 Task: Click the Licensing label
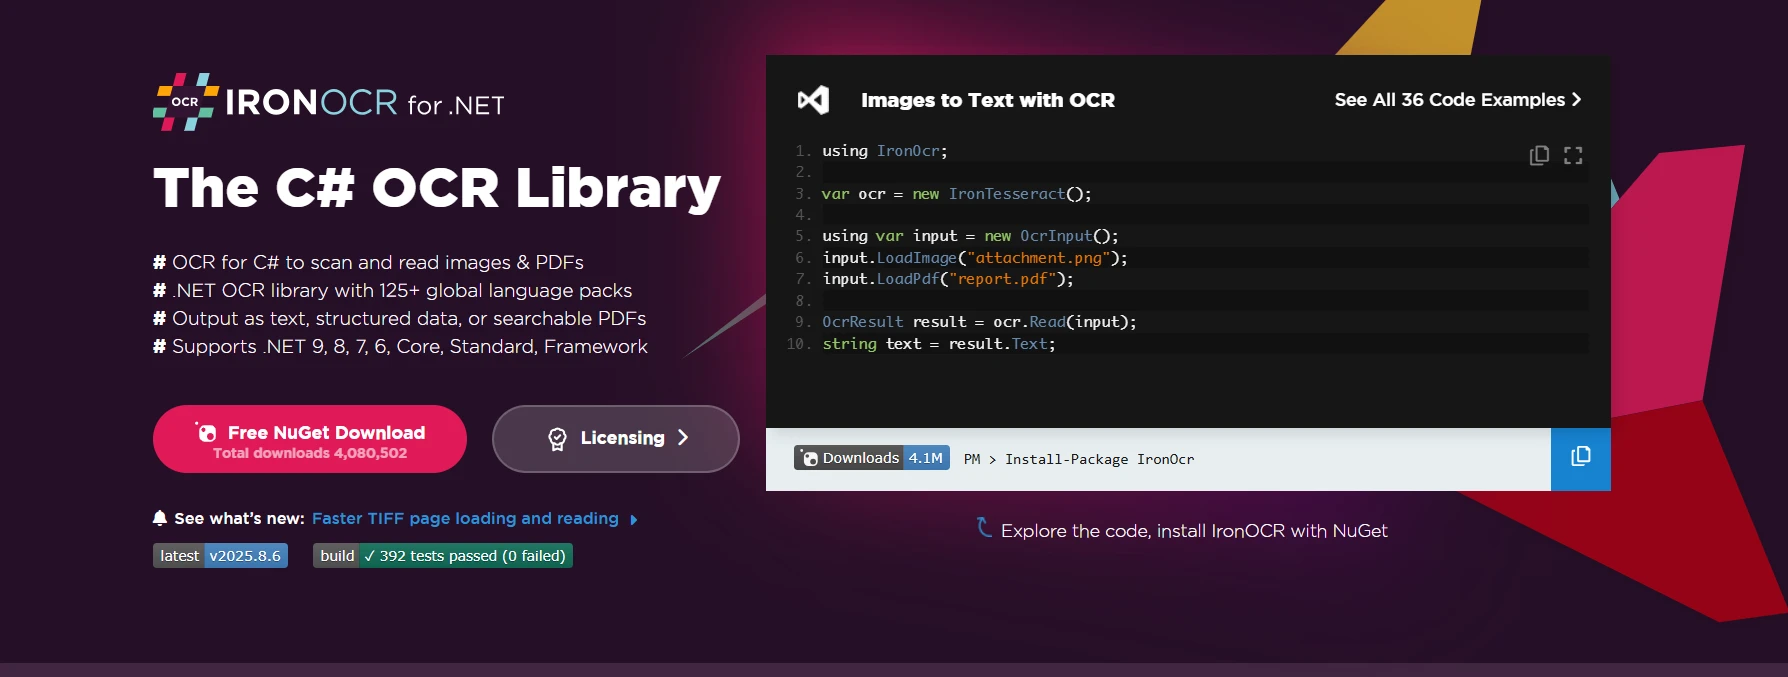point(622,438)
